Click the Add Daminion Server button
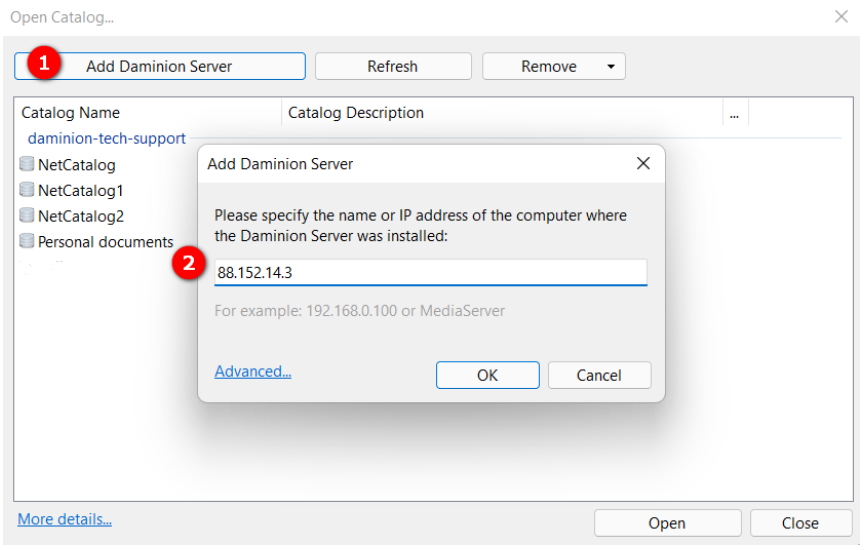The image size is (867, 550). [159, 66]
